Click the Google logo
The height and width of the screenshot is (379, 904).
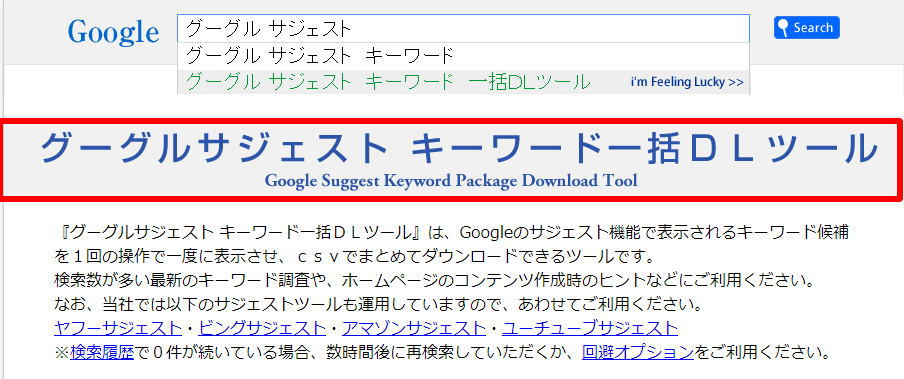click(x=113, y=32)
